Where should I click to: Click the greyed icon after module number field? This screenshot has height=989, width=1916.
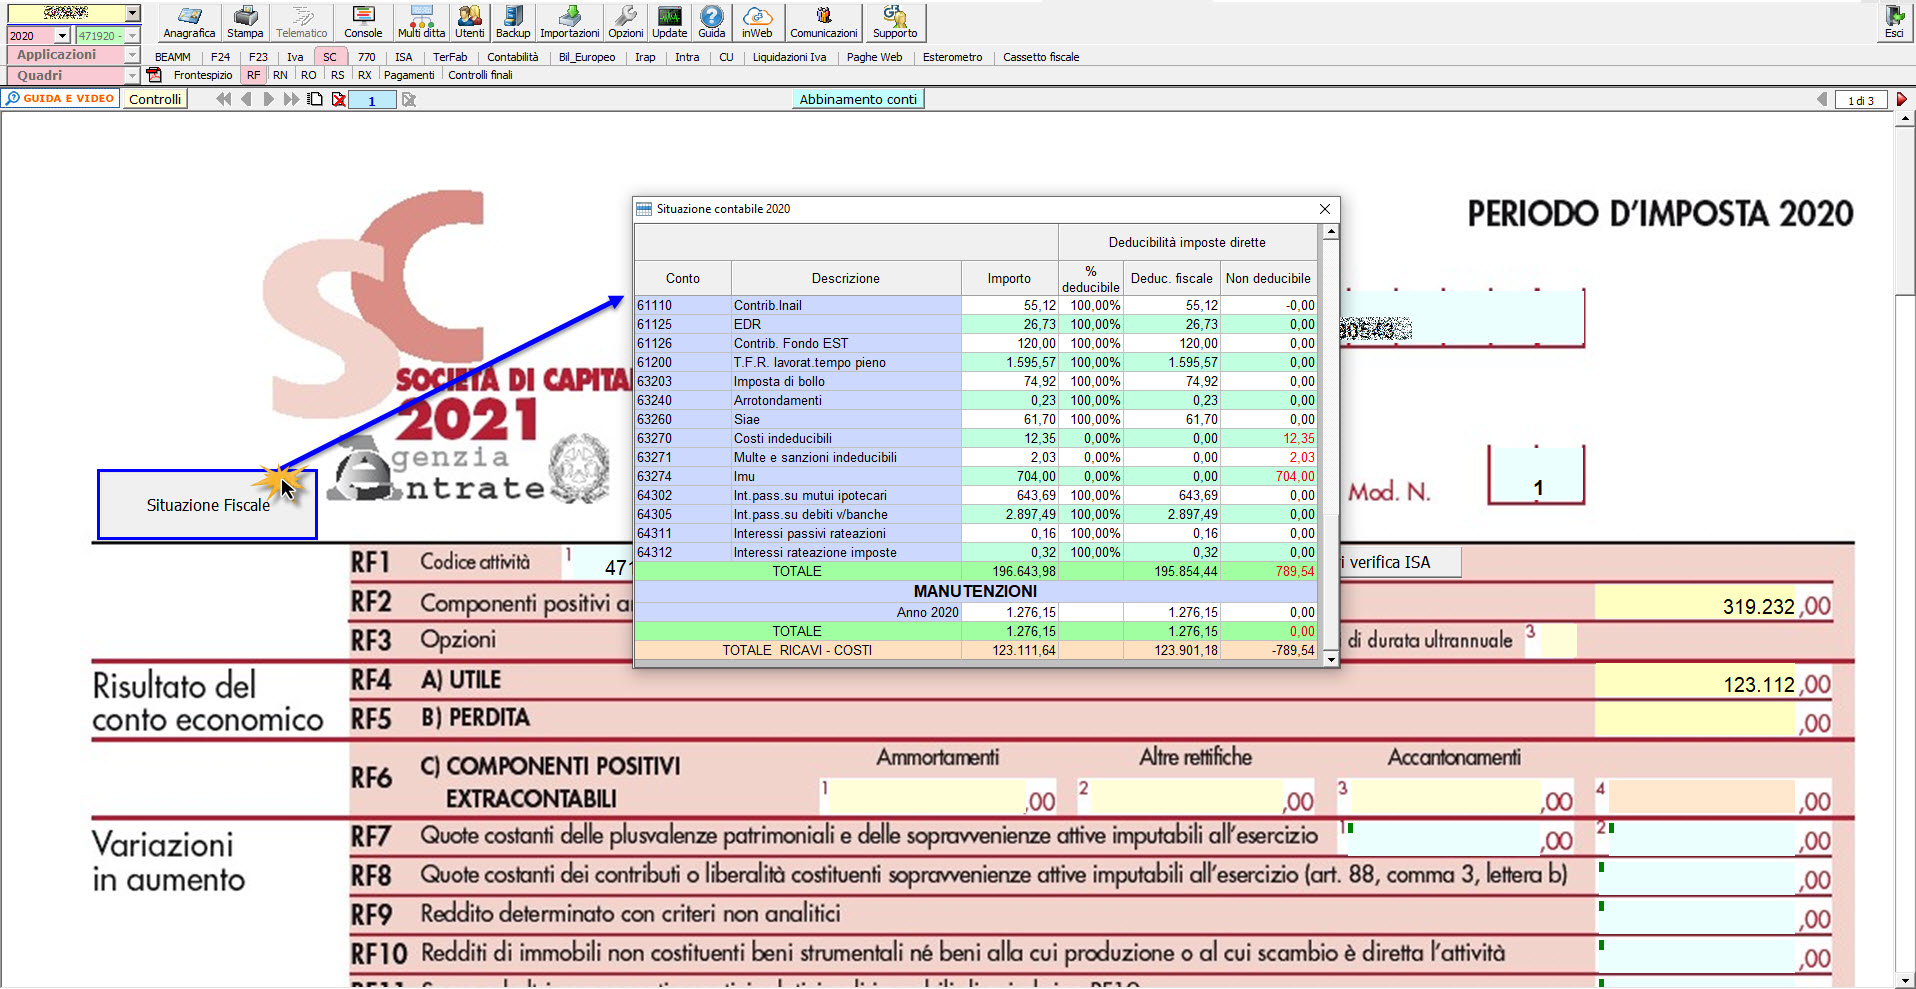[408, 99]
